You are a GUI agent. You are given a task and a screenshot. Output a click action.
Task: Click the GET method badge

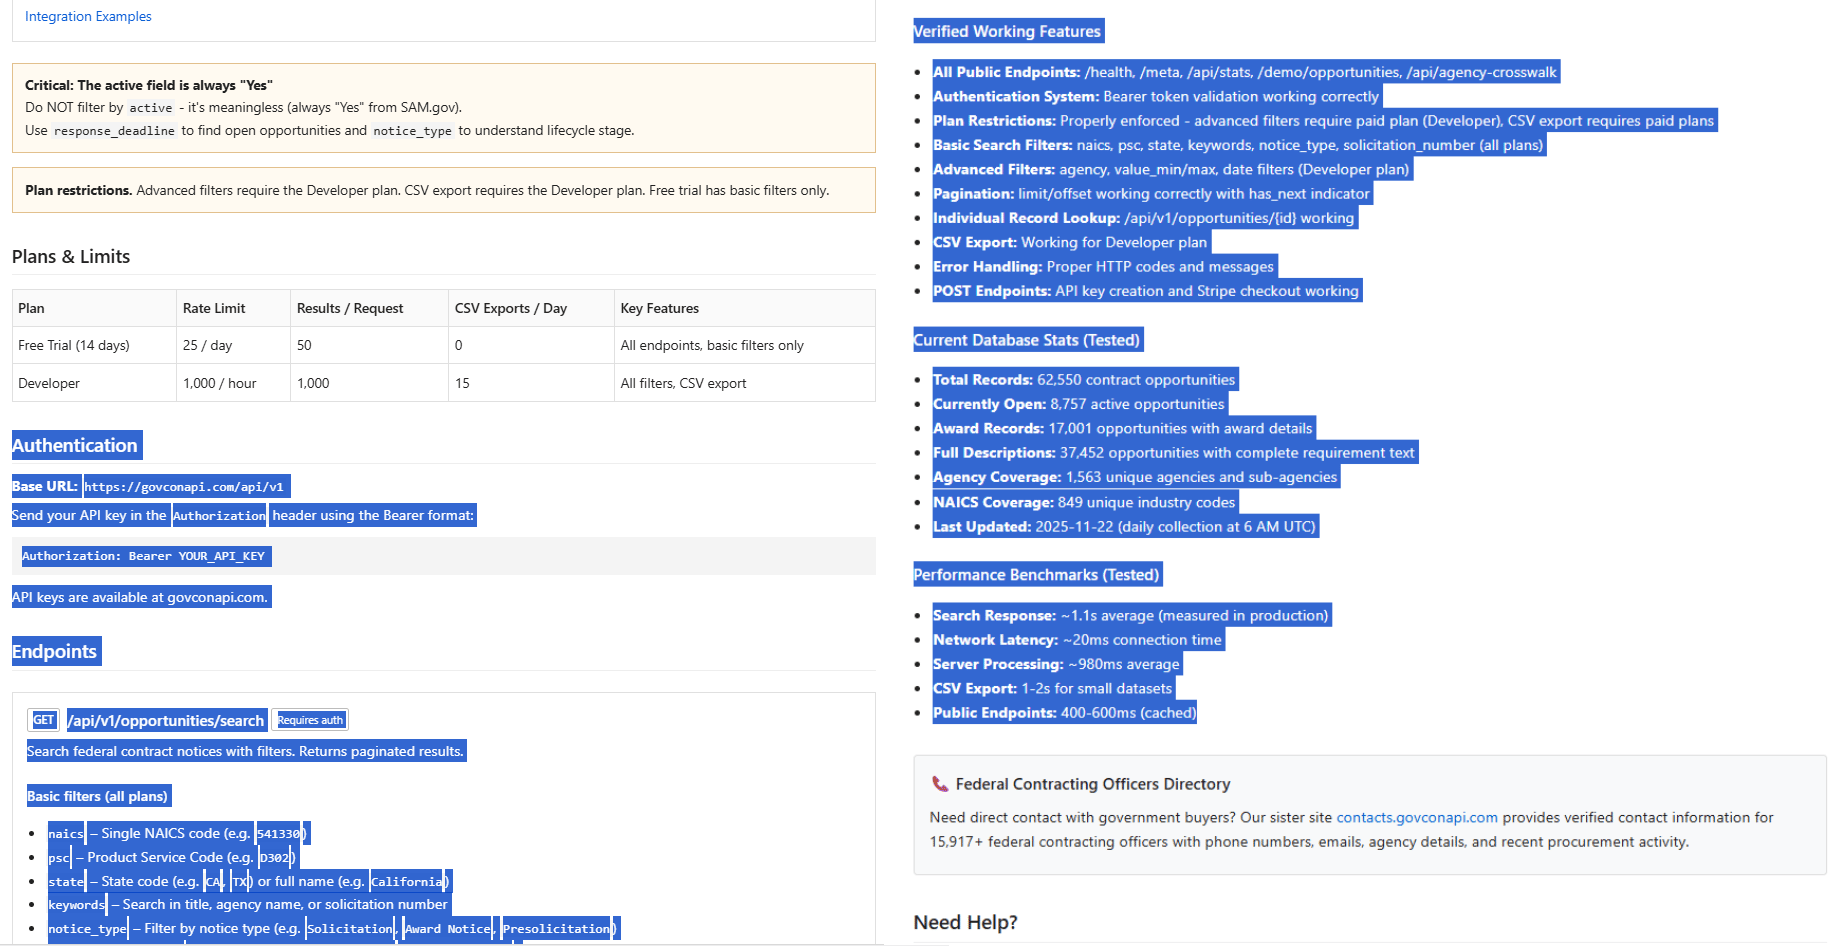[x=44, y=720]
